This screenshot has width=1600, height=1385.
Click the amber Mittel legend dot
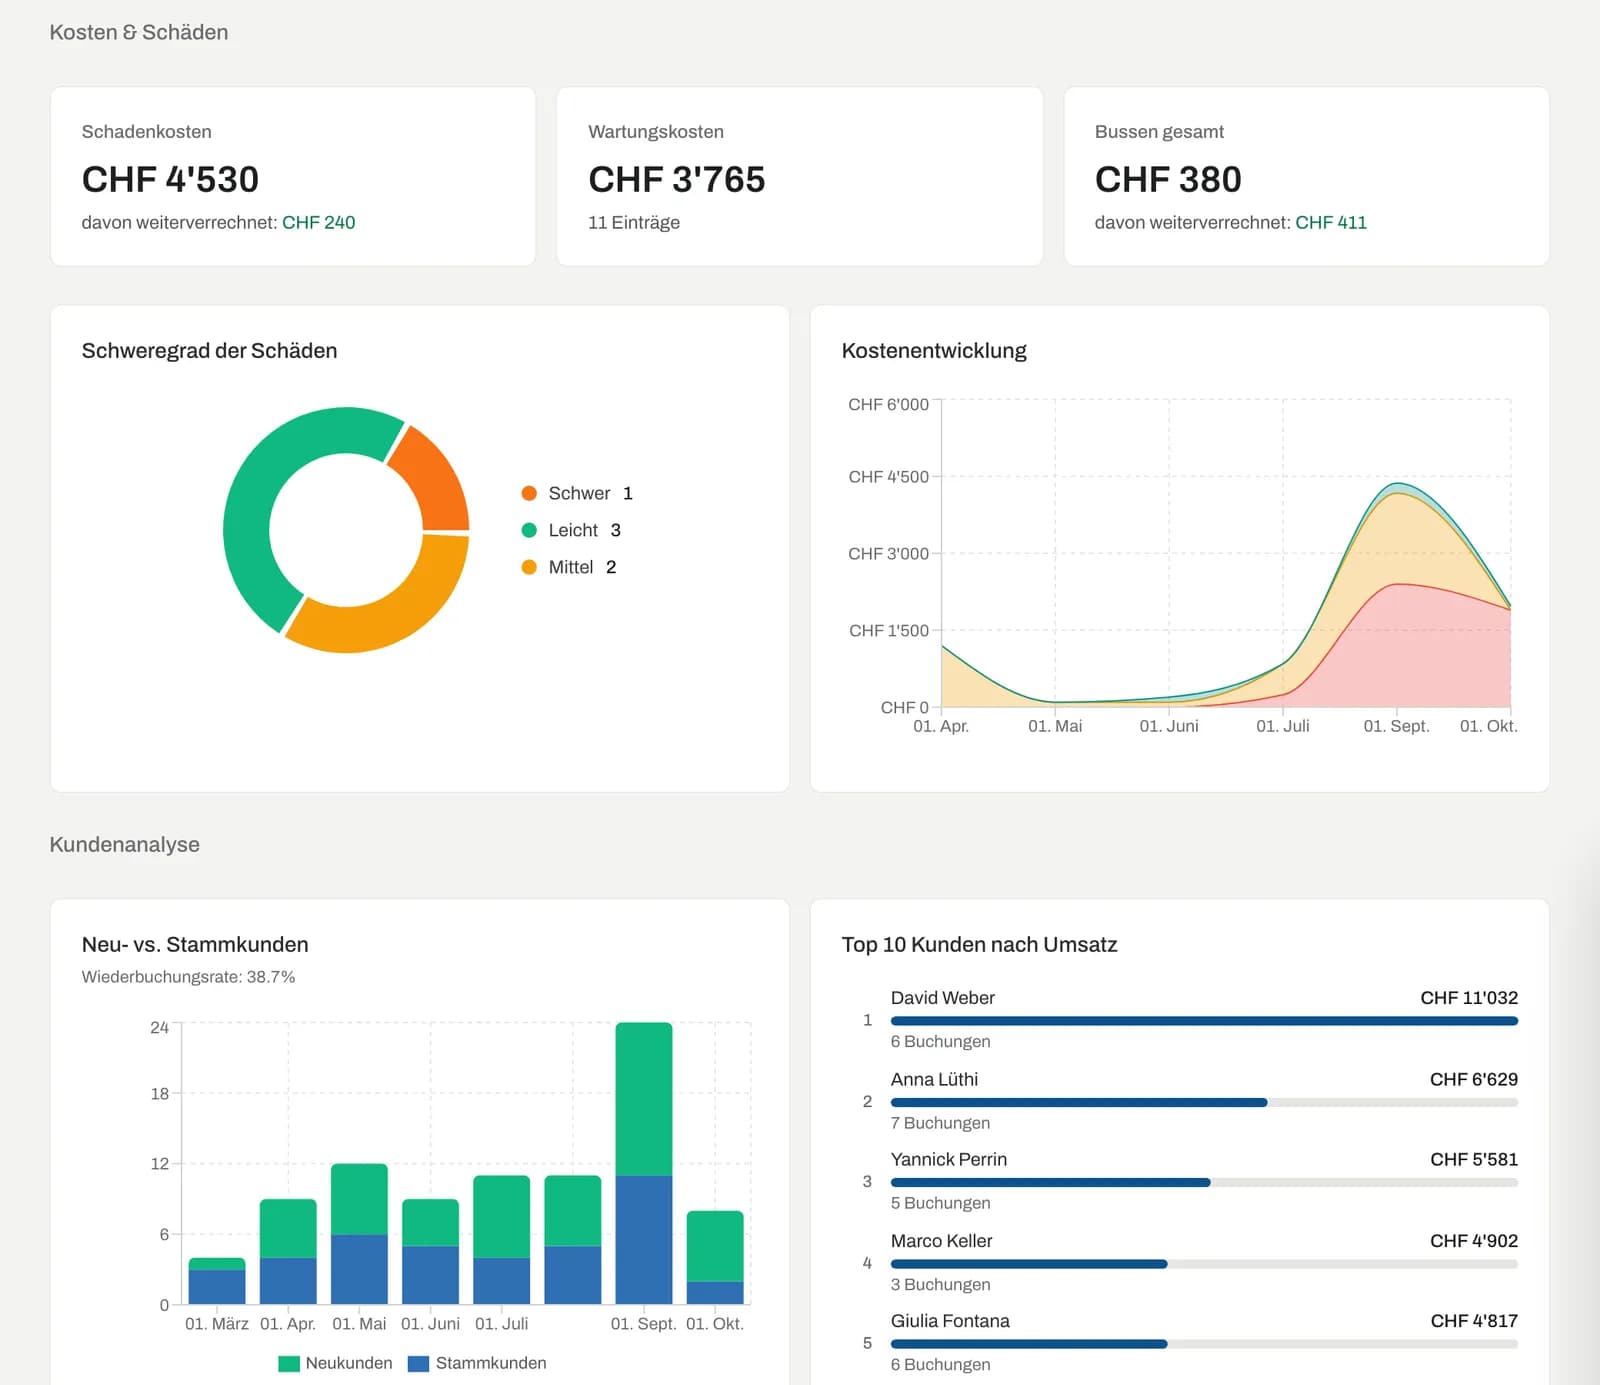529,567
